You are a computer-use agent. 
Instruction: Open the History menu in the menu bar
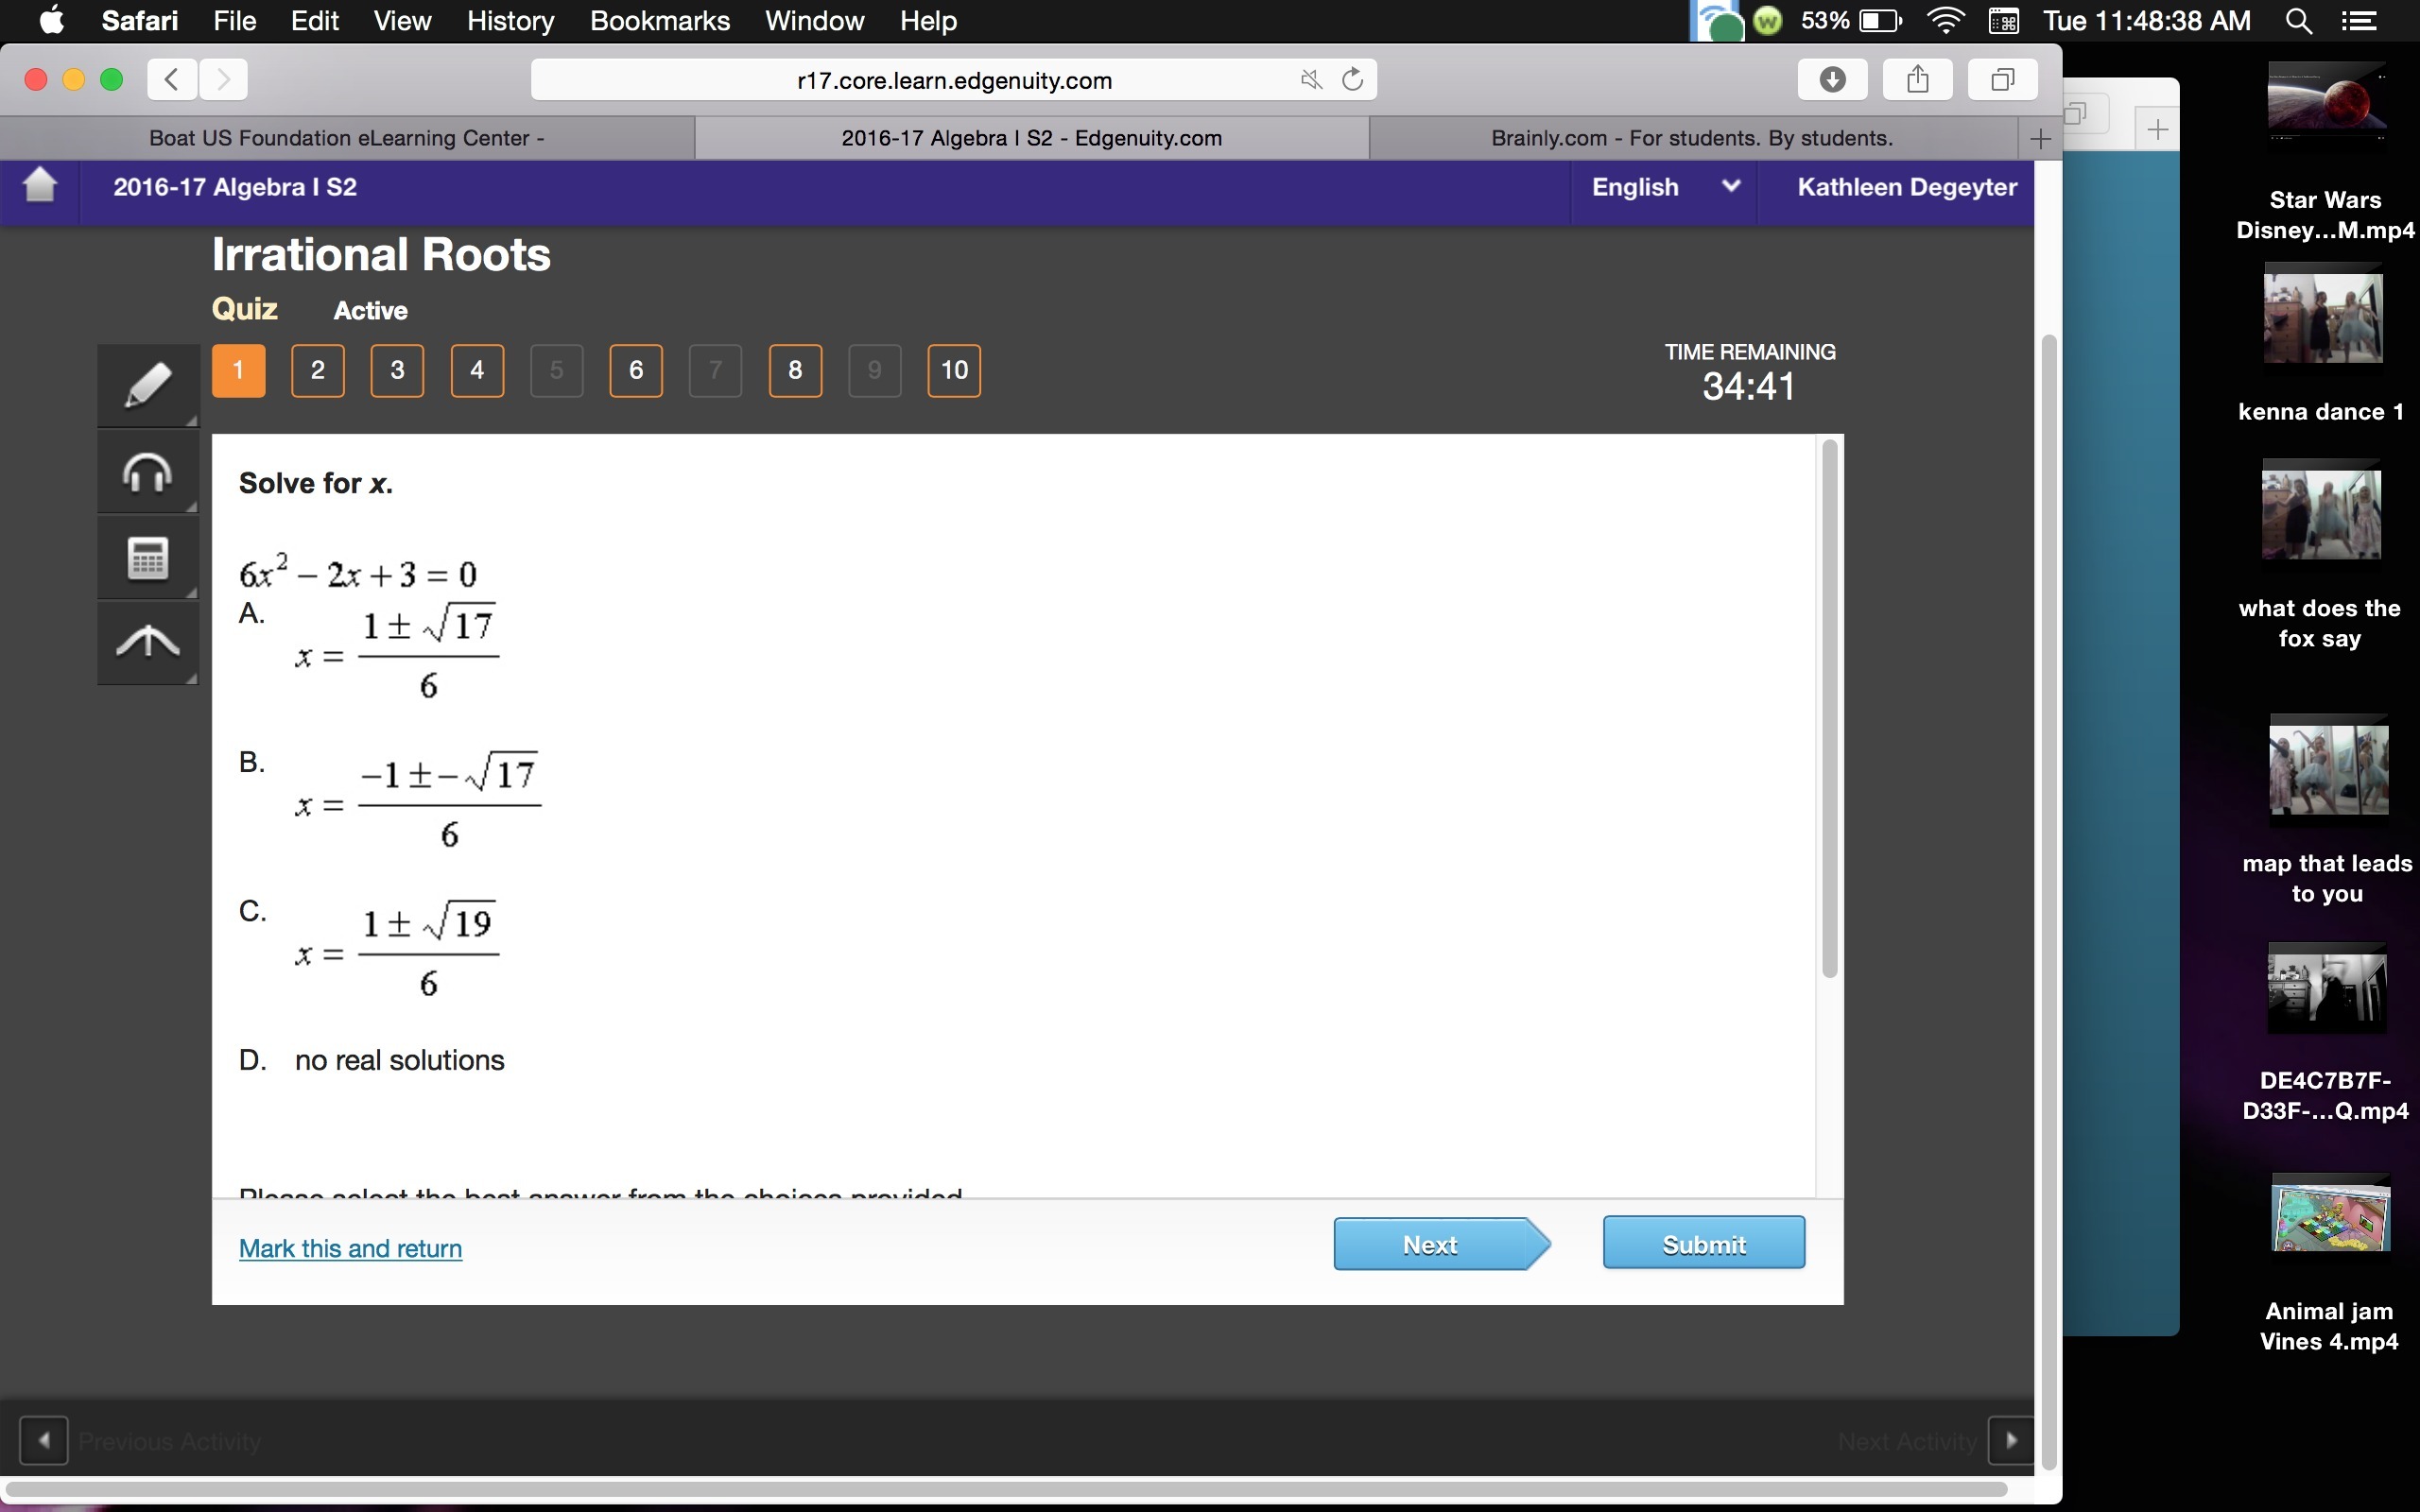(510, 21)
